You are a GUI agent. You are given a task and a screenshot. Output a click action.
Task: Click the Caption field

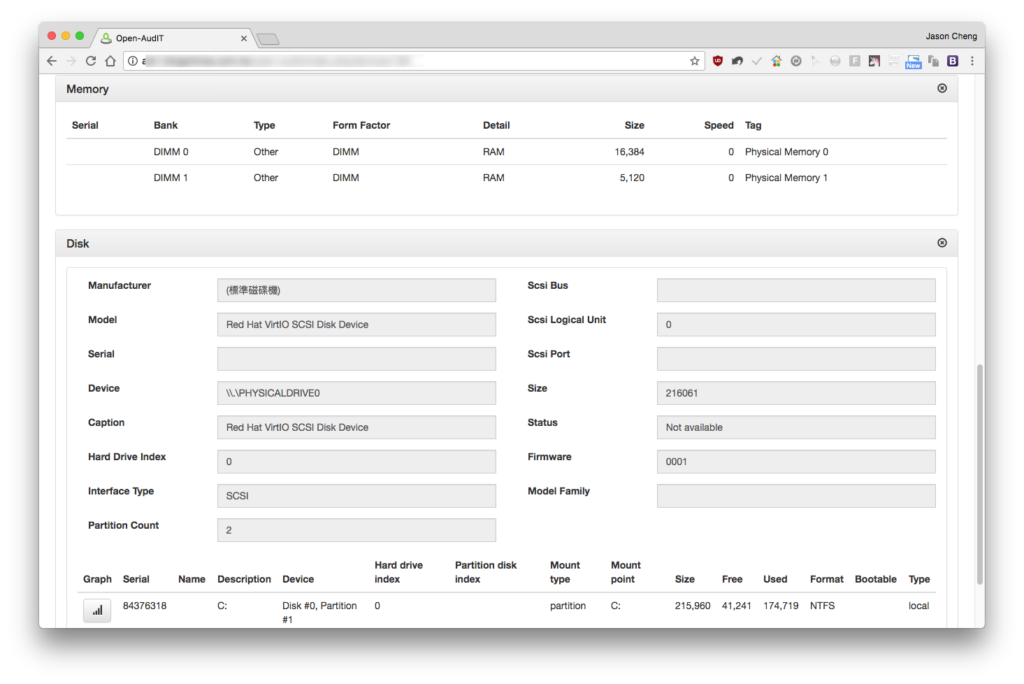(x=357, y=427)
